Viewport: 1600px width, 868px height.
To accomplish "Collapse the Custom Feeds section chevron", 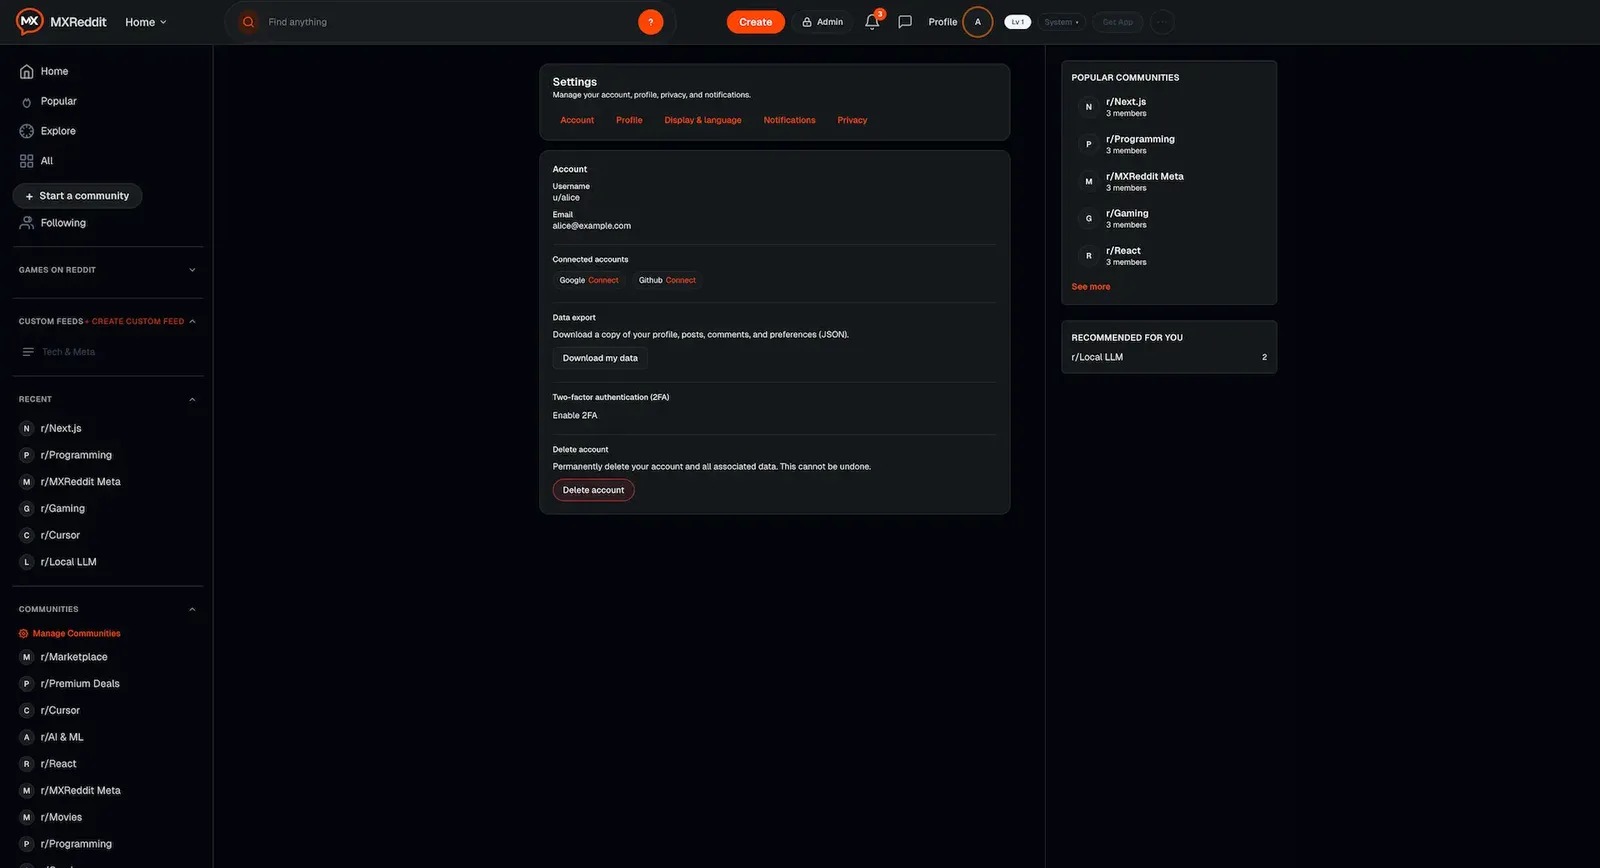I will click(x=192, y=321).
